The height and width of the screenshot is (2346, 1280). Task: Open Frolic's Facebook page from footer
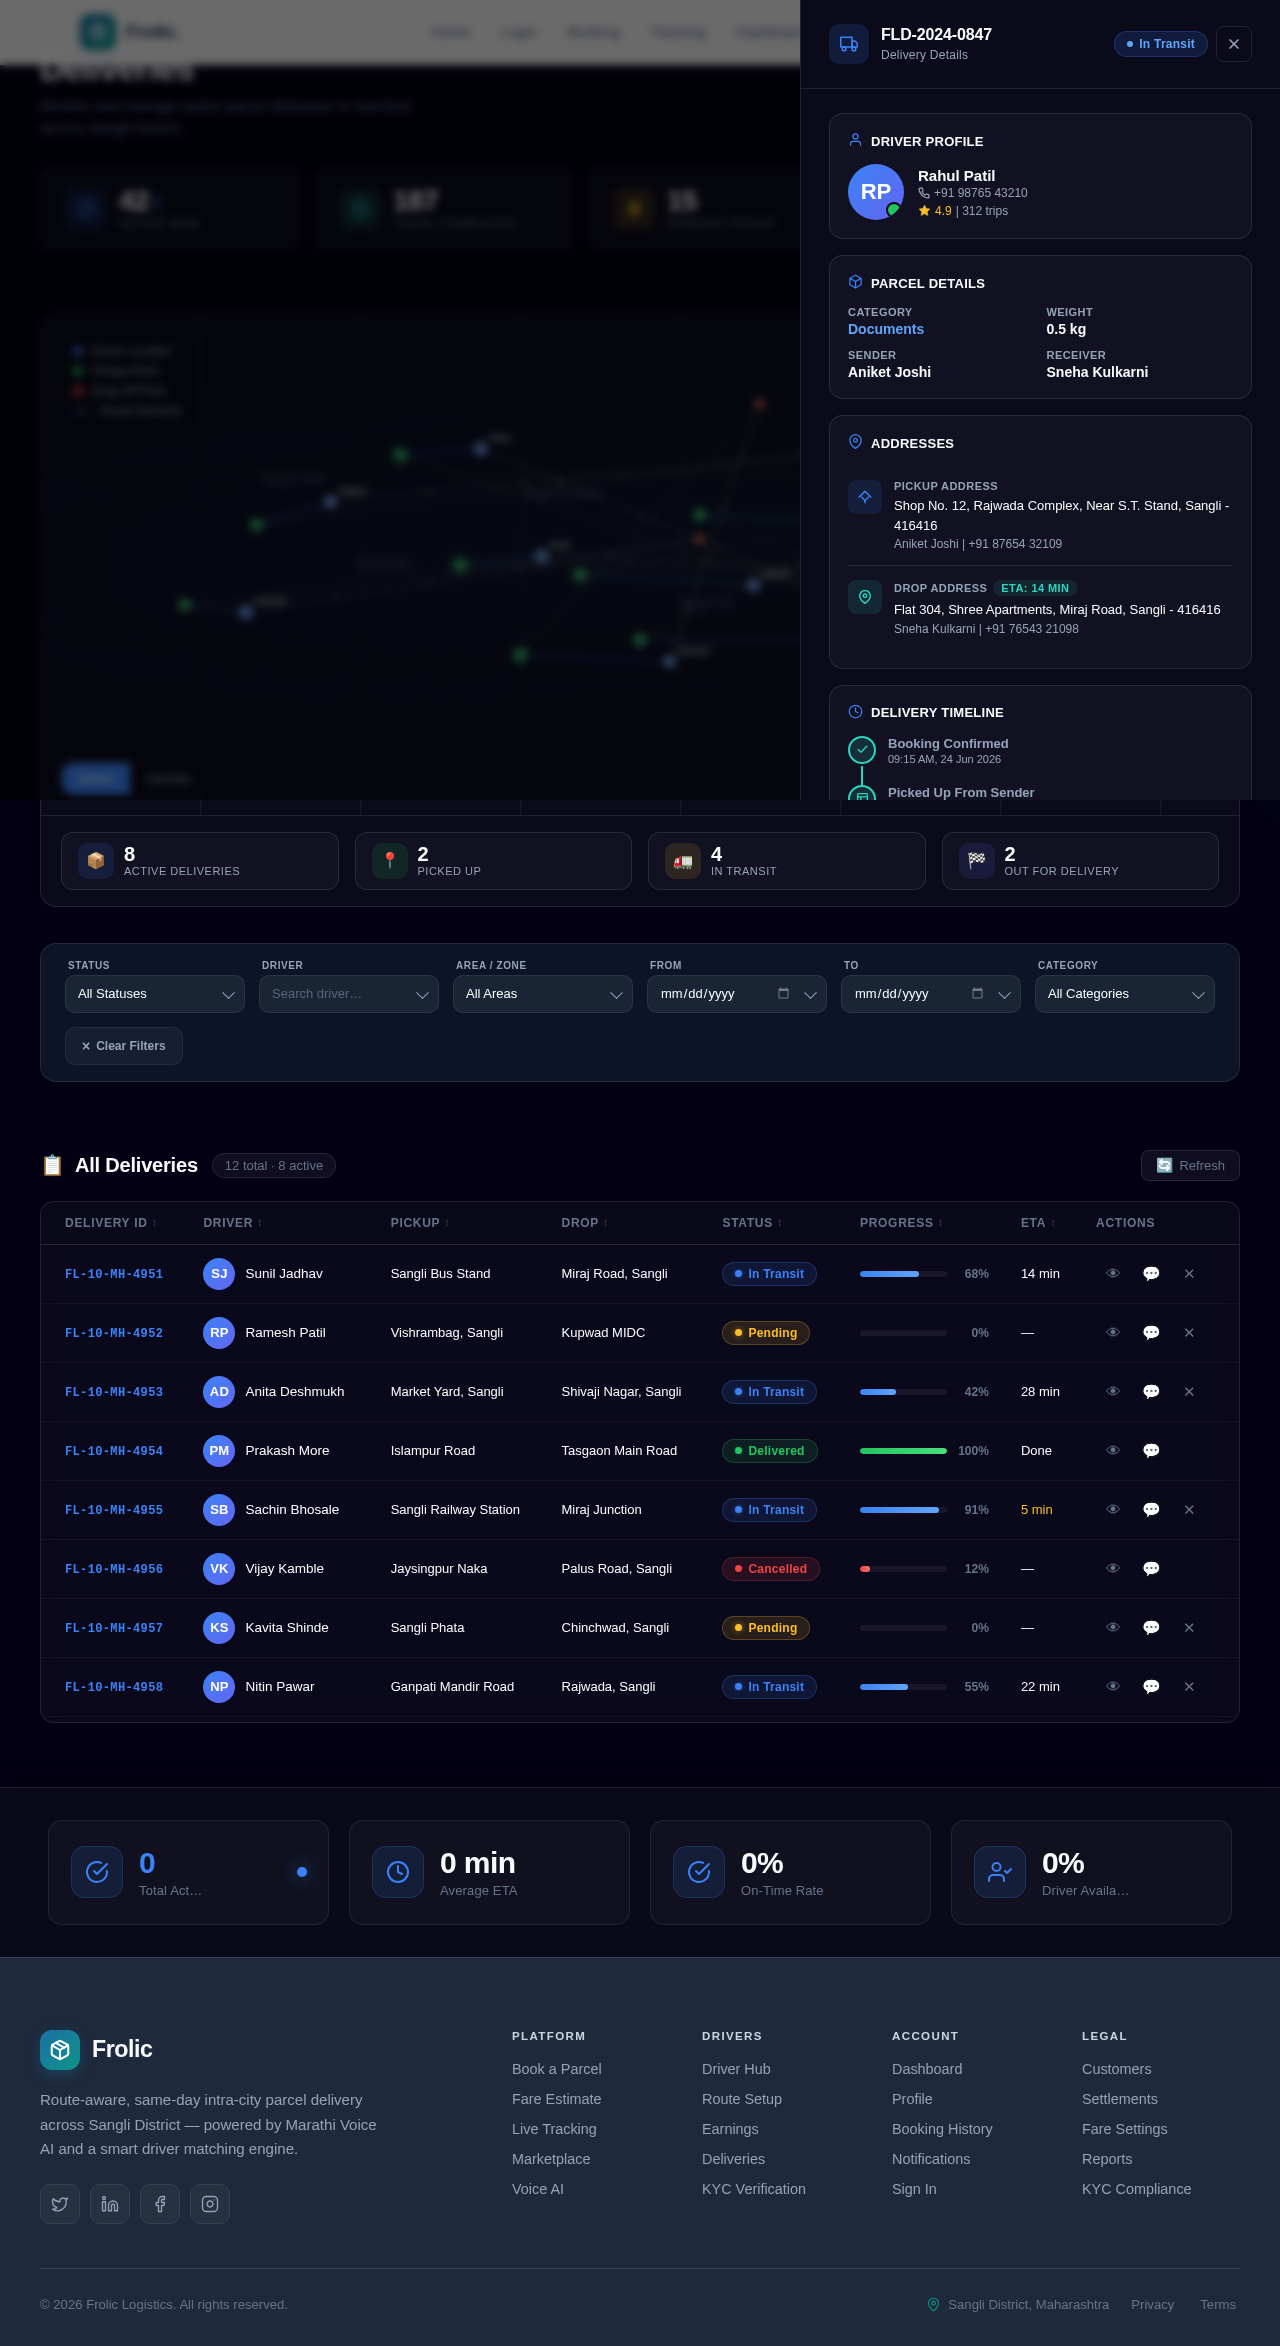160,2204
